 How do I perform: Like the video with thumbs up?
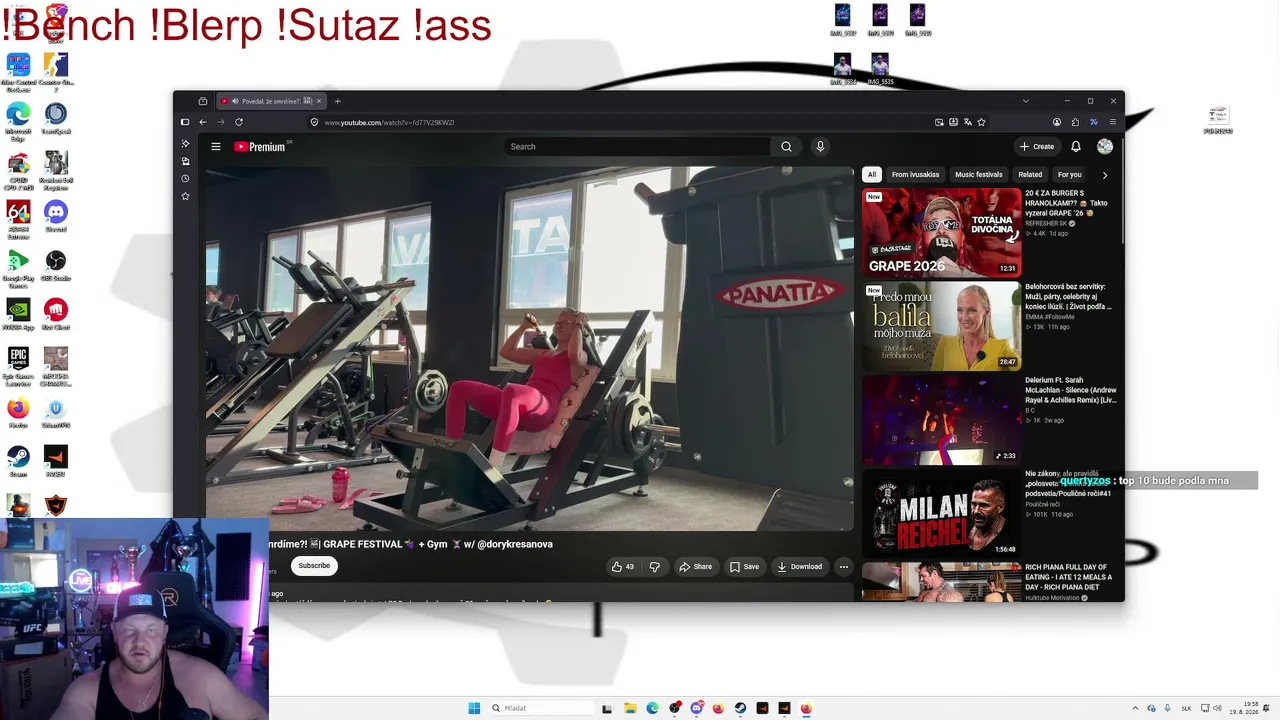tap(623, 567)
